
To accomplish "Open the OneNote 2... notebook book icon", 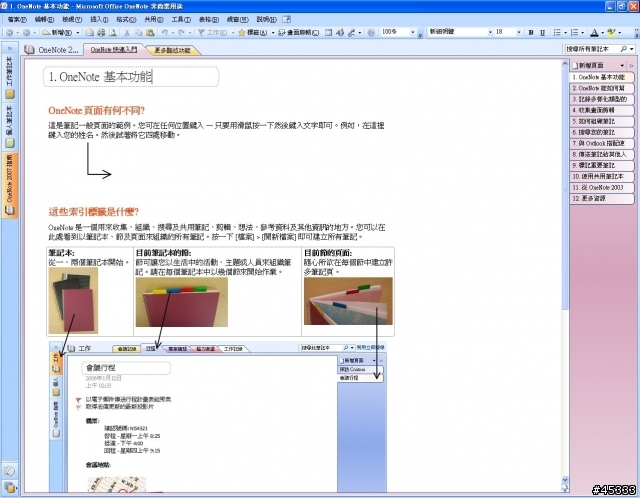I will 29,50.
